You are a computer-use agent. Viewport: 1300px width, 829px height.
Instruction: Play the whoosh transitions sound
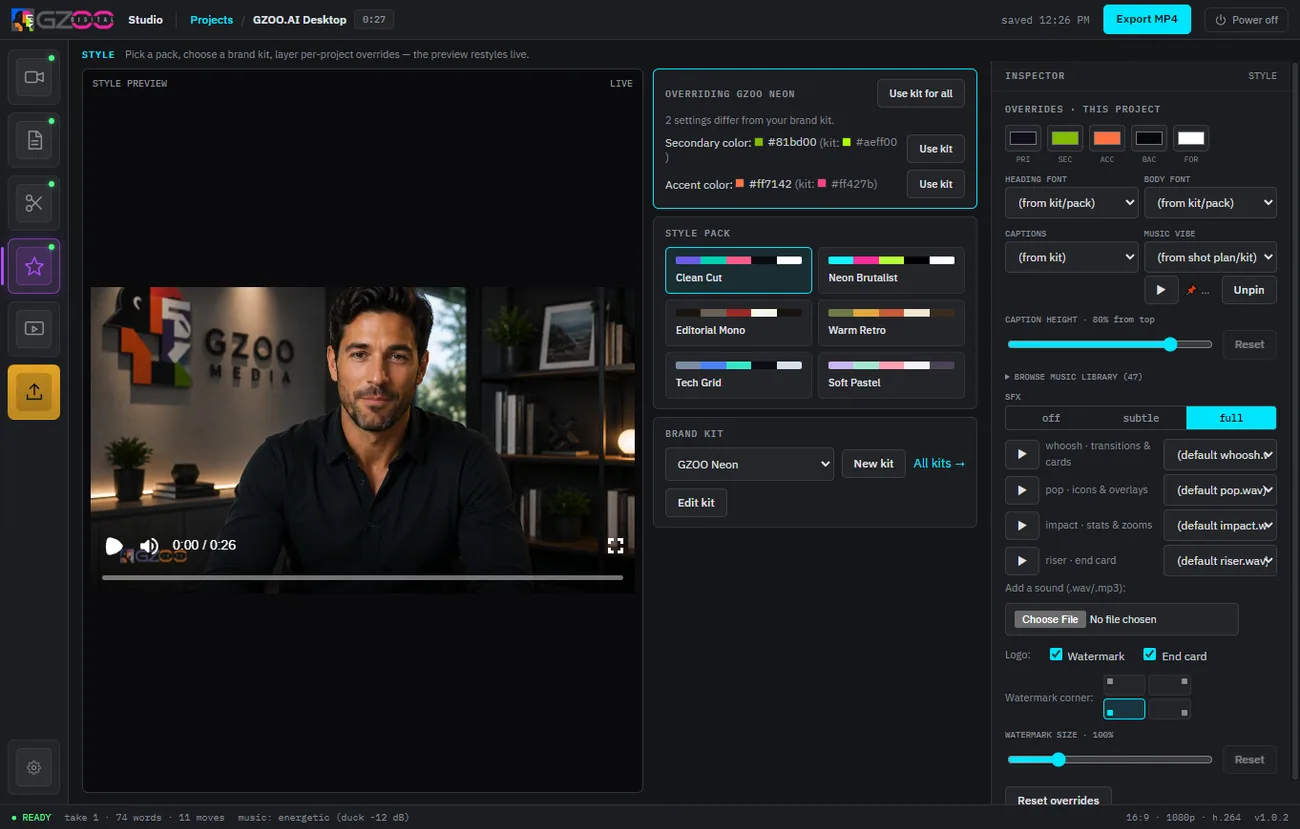1021,454
